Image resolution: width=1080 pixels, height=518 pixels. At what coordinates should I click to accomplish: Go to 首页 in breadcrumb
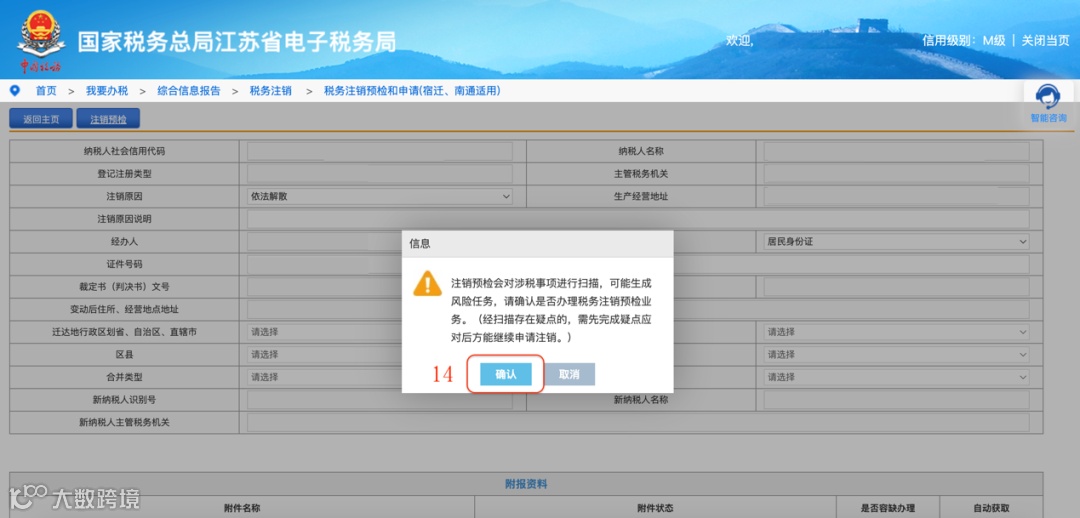tap(46, 91)
